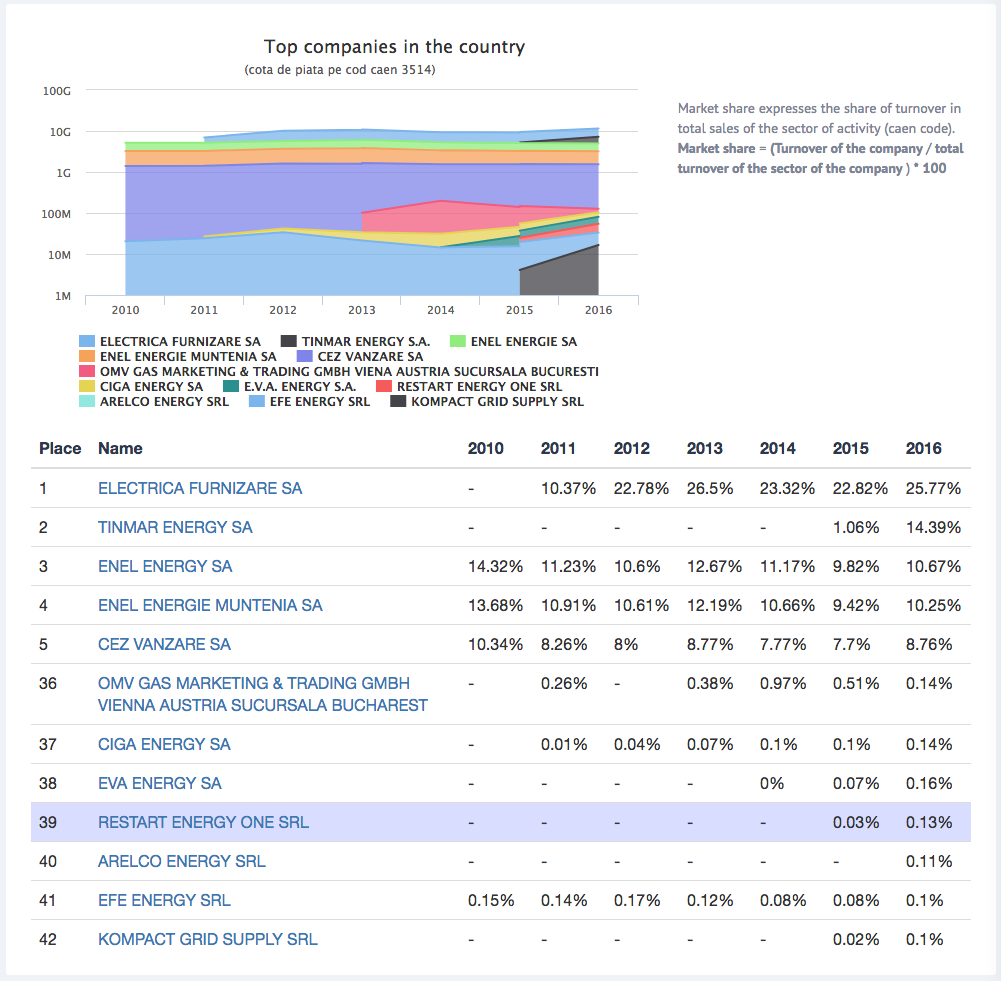Open KOMPACT GRID SUPPLY SRL table link
The image size is (1001, 981).
tap(207, 939)
